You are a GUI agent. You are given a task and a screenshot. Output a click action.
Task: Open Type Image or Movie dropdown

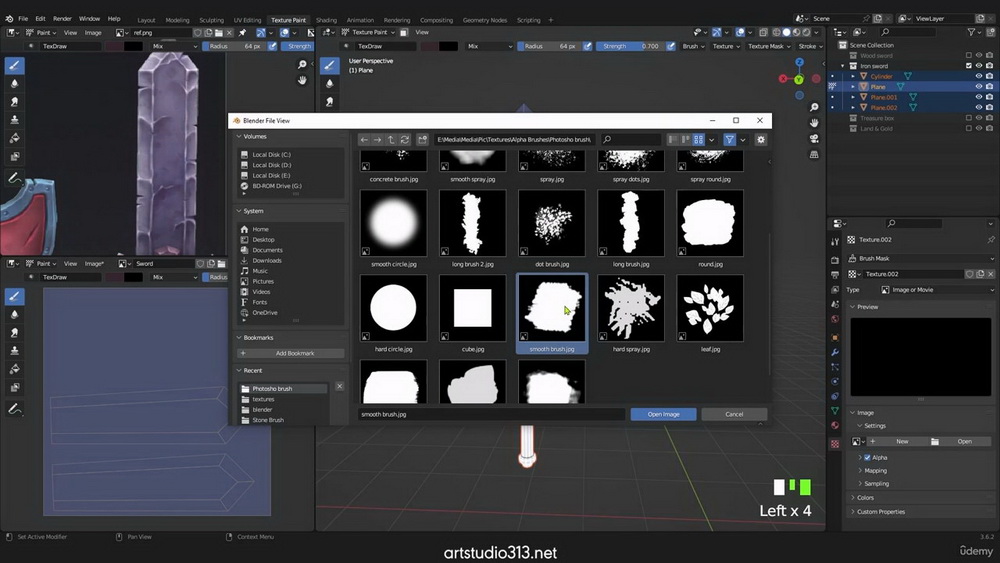[x=936, y=289]
